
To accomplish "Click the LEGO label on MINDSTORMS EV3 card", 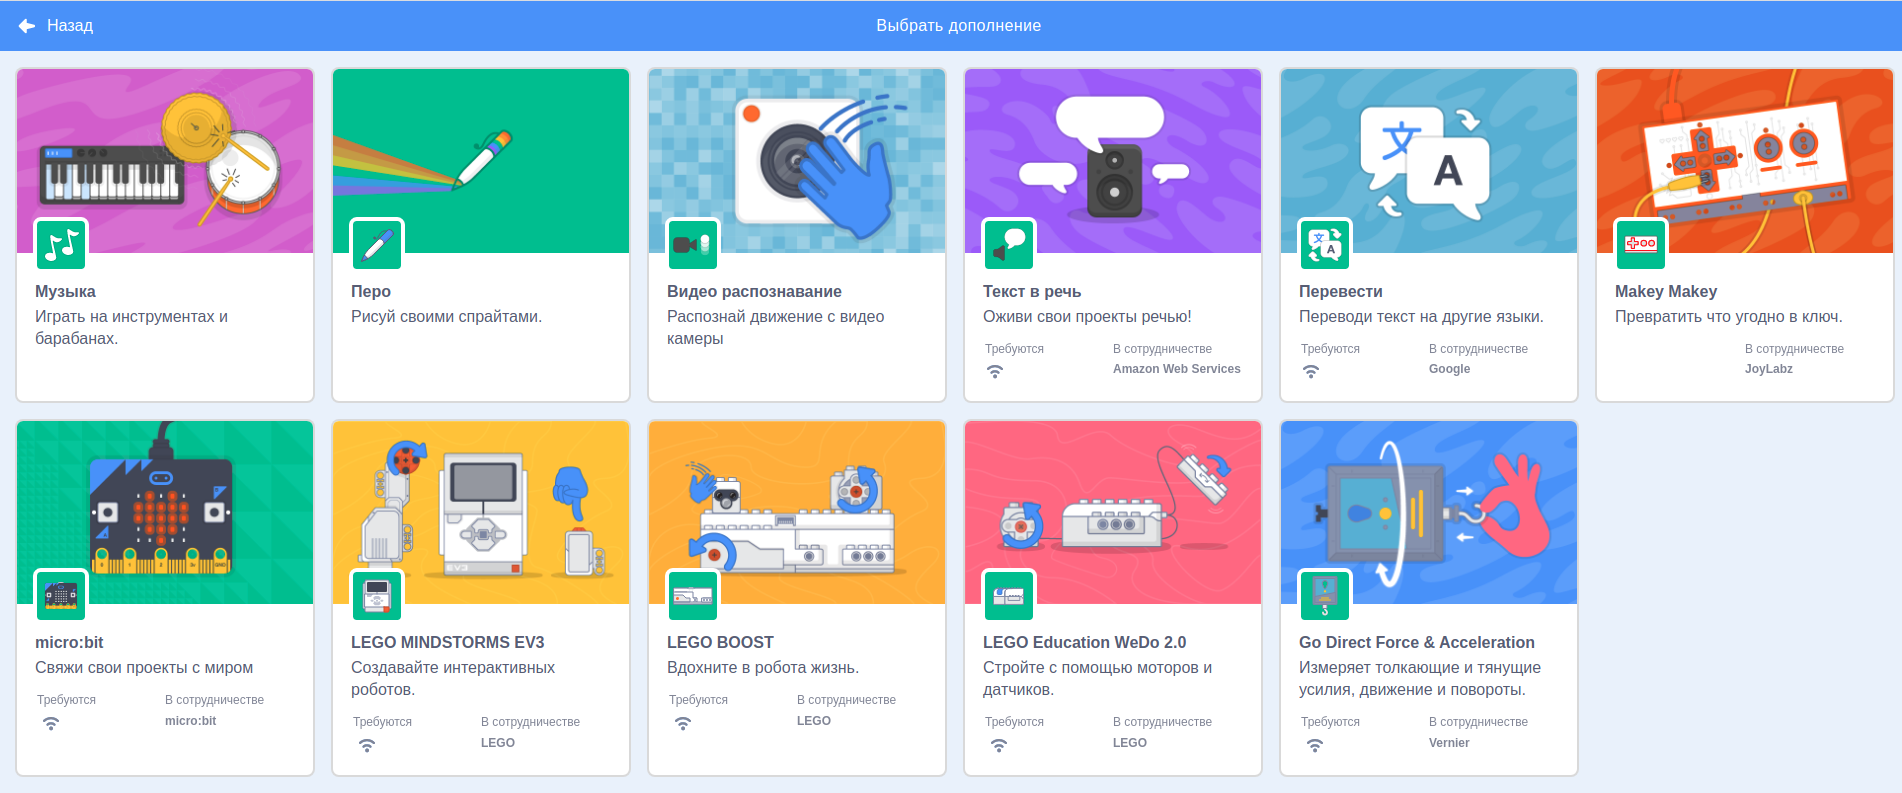I will (498, 743).
